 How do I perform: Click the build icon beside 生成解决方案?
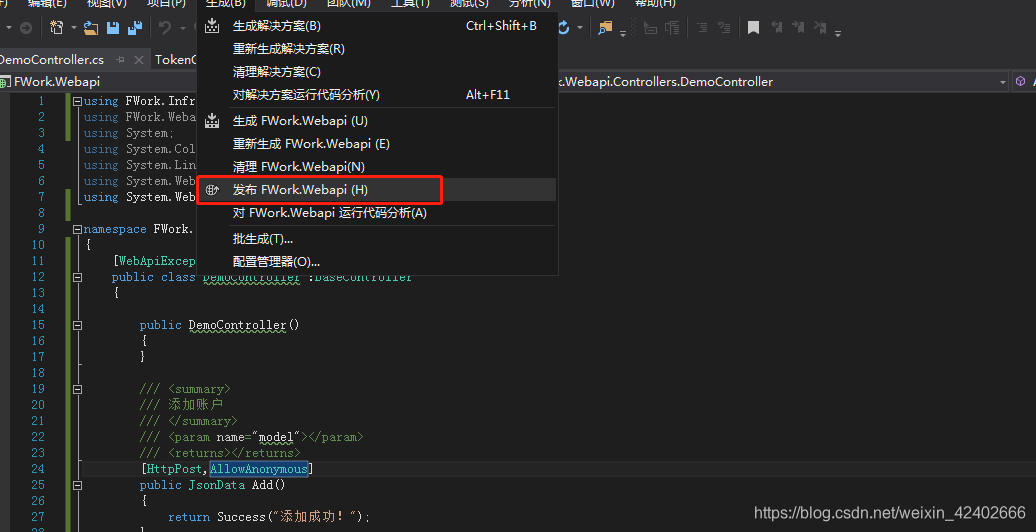(211, 26)
